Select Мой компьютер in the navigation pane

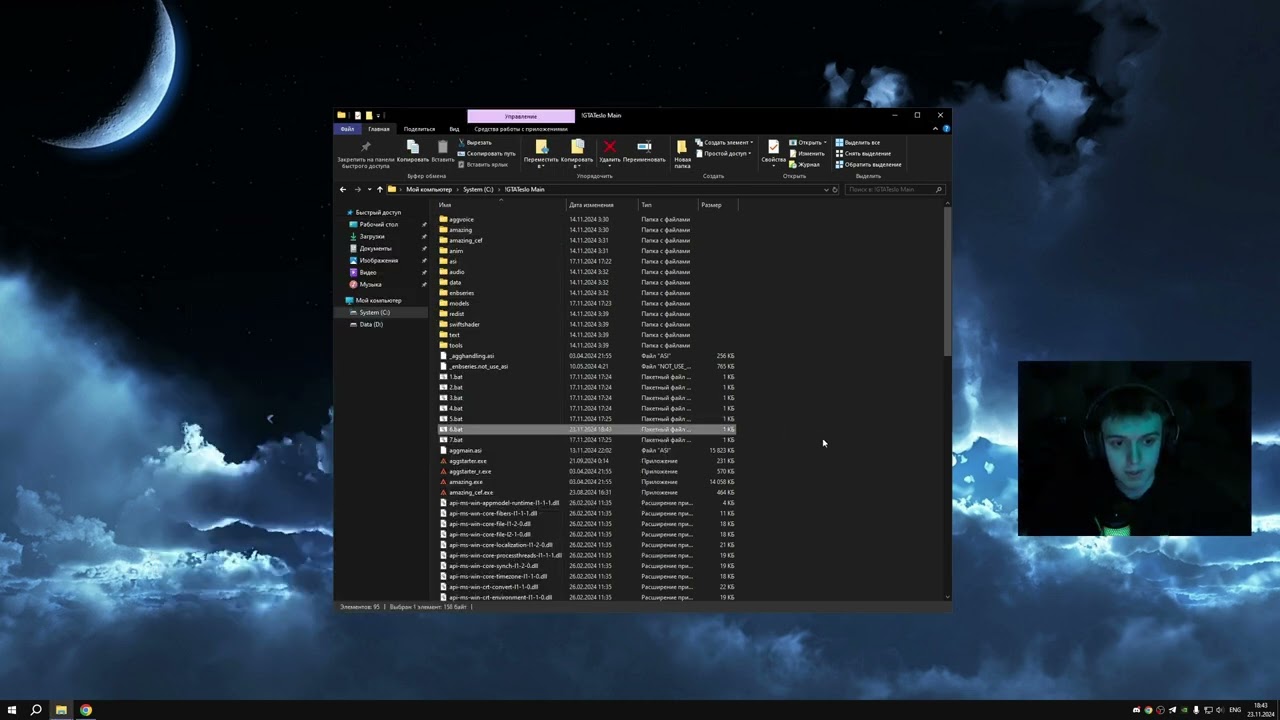tap(378, 300)
